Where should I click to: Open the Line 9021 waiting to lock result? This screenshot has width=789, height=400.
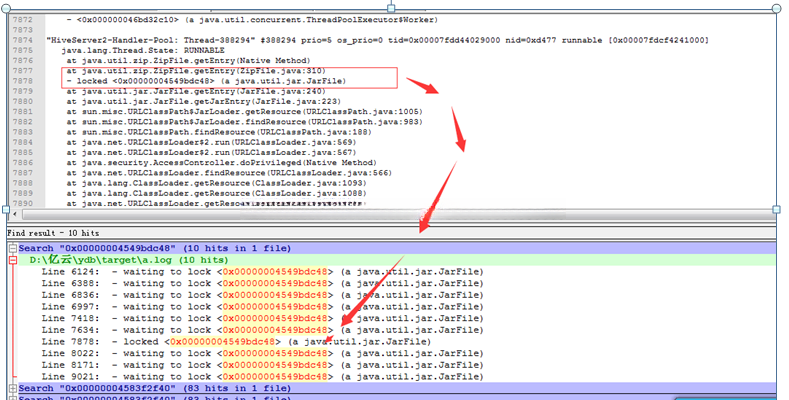pos(262,376)
